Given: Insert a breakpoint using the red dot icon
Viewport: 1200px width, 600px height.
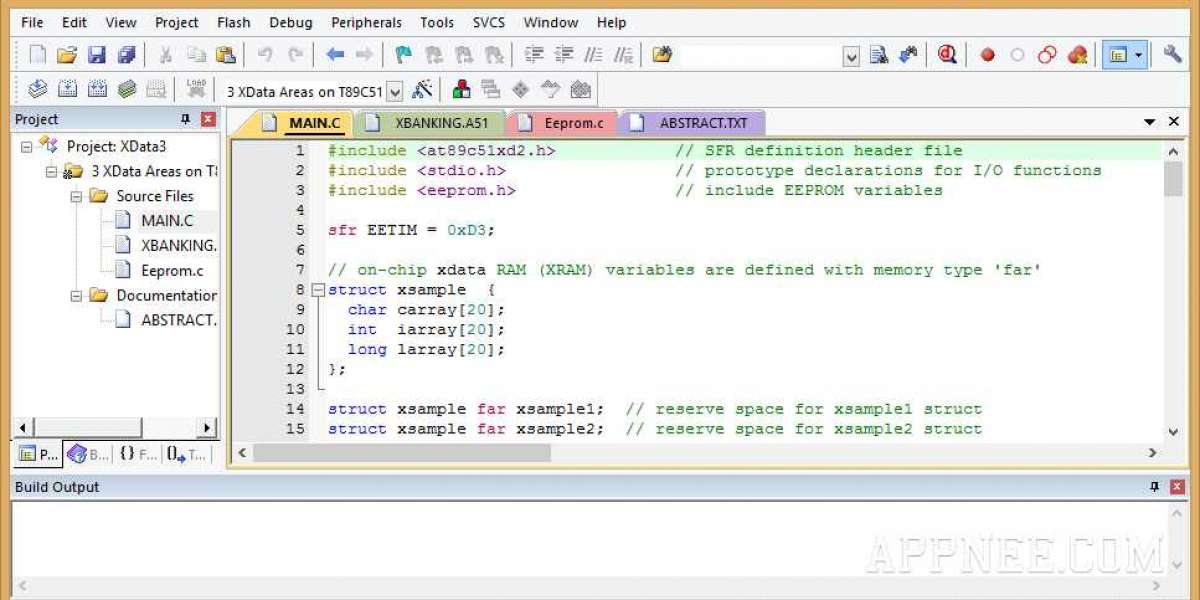Looking at the screenshot, I should click(987, 55).
